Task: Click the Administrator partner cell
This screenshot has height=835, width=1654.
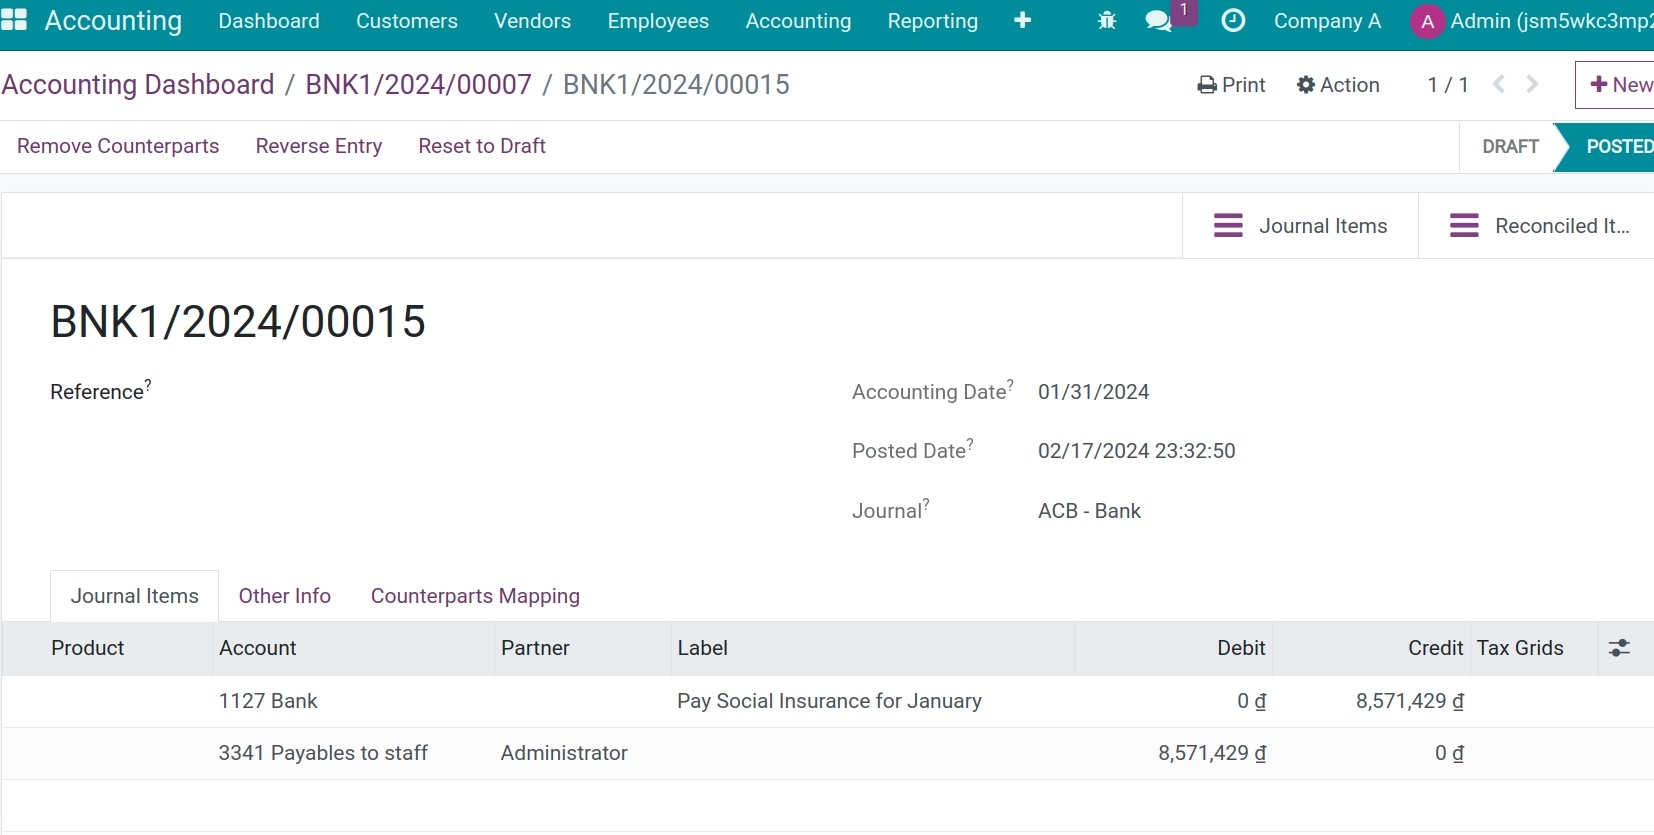Action: click(564, 753)
